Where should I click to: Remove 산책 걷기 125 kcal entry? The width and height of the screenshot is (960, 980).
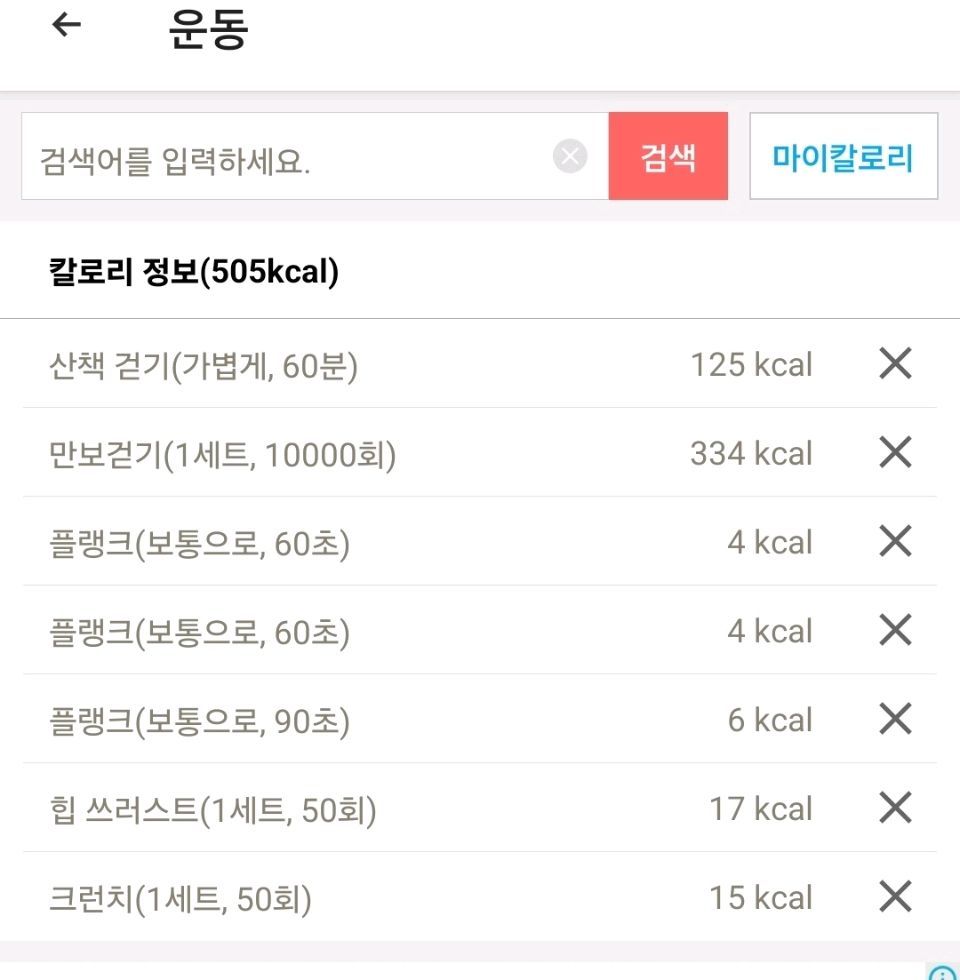pos(895,363)
